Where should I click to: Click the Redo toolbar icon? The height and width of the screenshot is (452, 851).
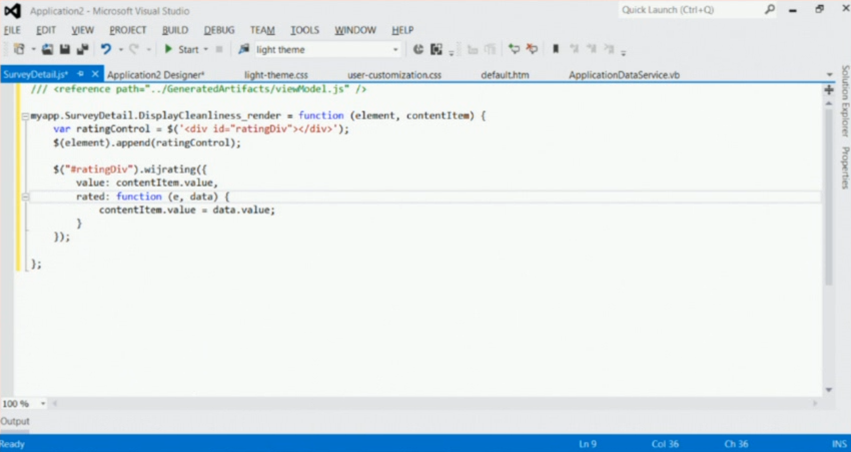coord(134,49)
